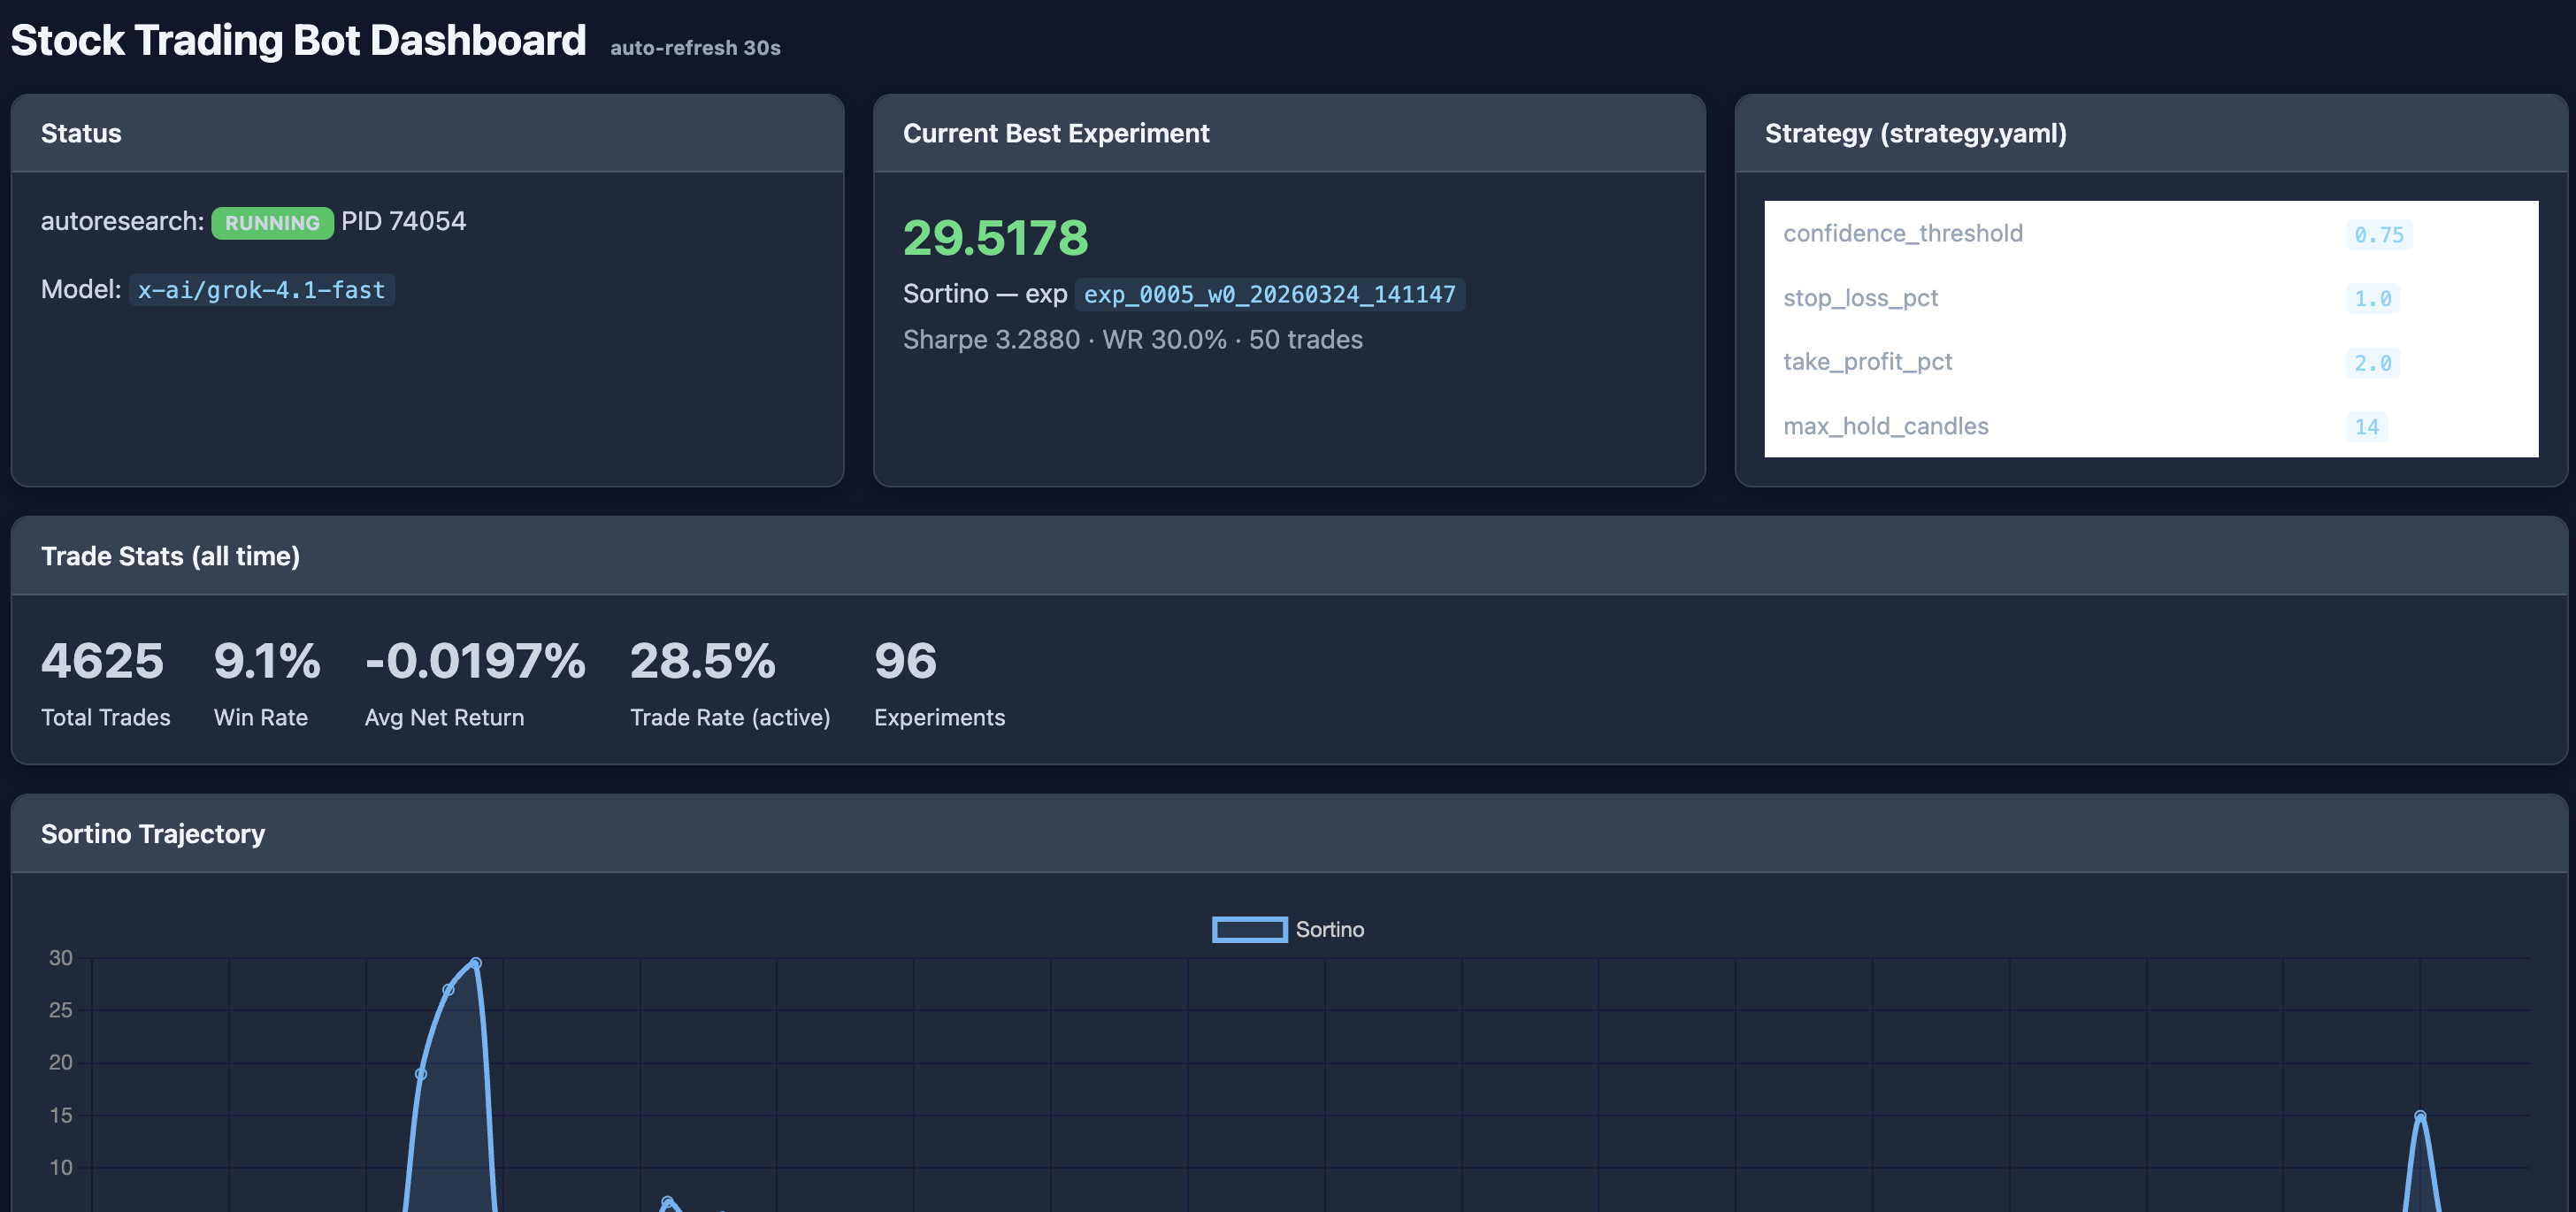Click the y-axis label 30
Screen dimensions: 2576x1212
[61, 958]
